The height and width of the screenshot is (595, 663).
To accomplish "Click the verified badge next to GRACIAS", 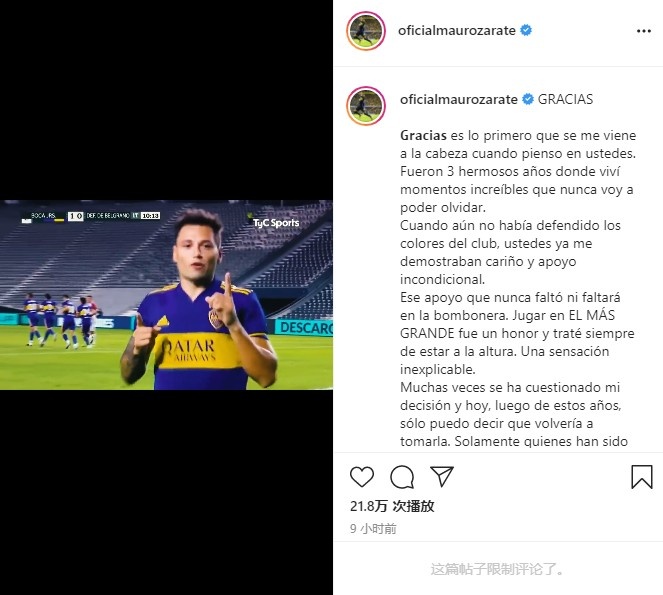I will (x=528, y=99).
